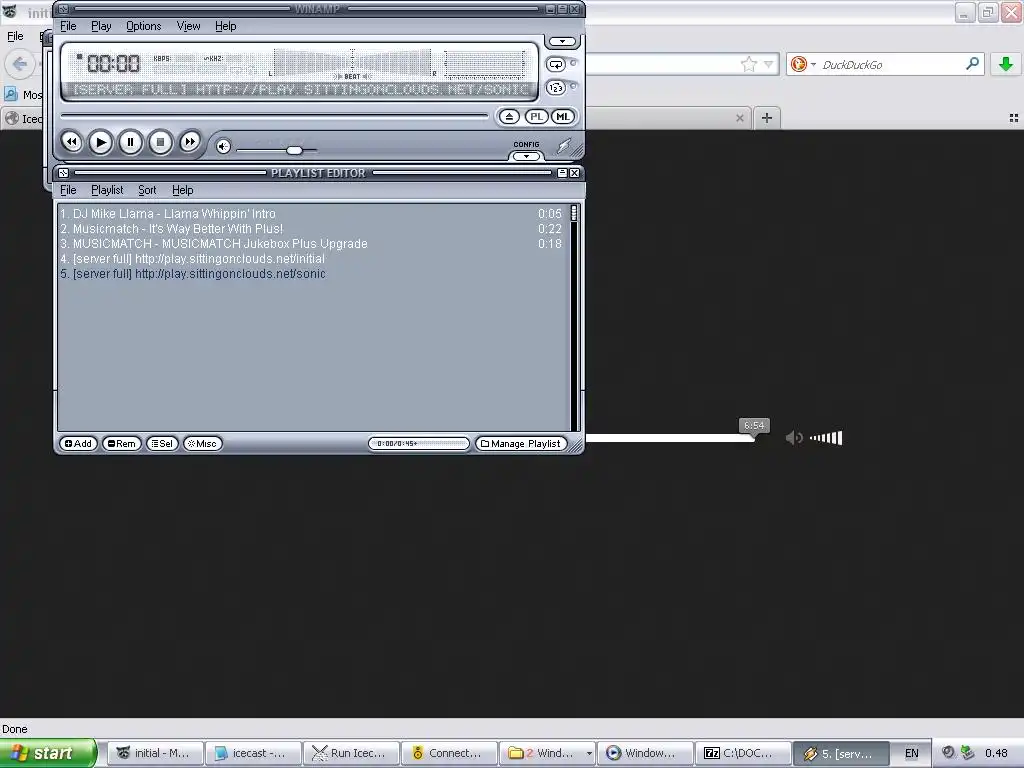Stop playback in Winamp
Viewport: 1024px width, 768px height.
[x=160, y=142]
